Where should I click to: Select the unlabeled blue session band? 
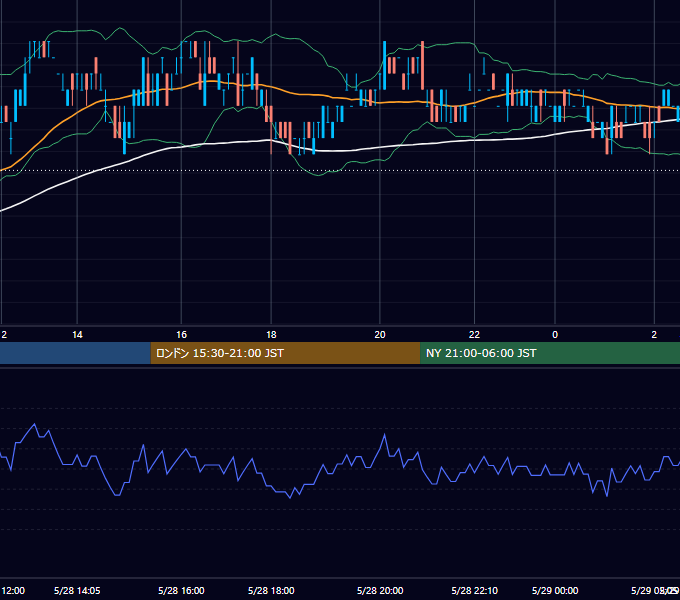click(x=75, y=353)
